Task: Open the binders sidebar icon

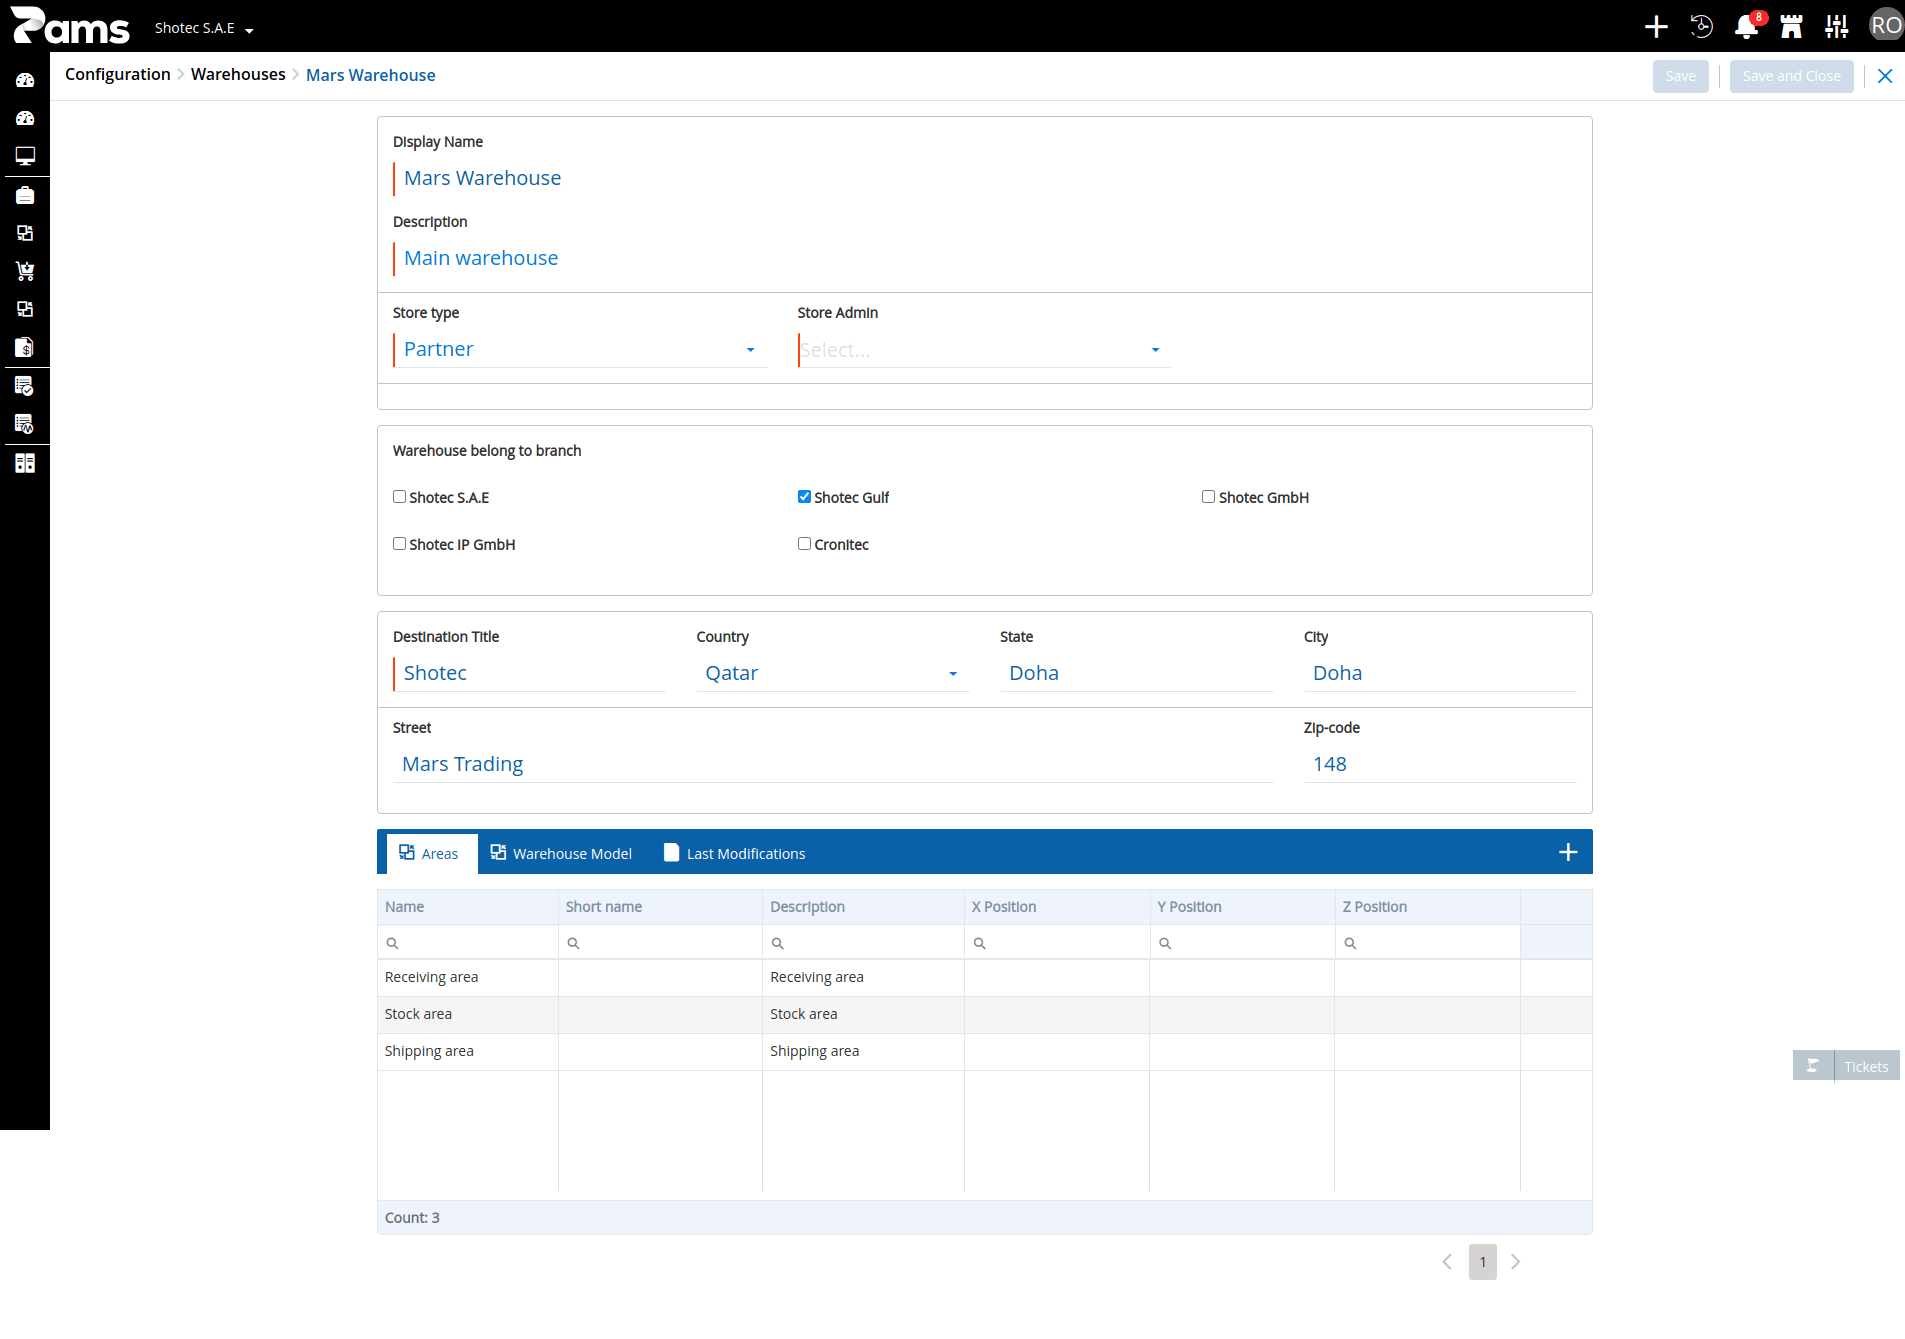Action: (x=25, y=463)
